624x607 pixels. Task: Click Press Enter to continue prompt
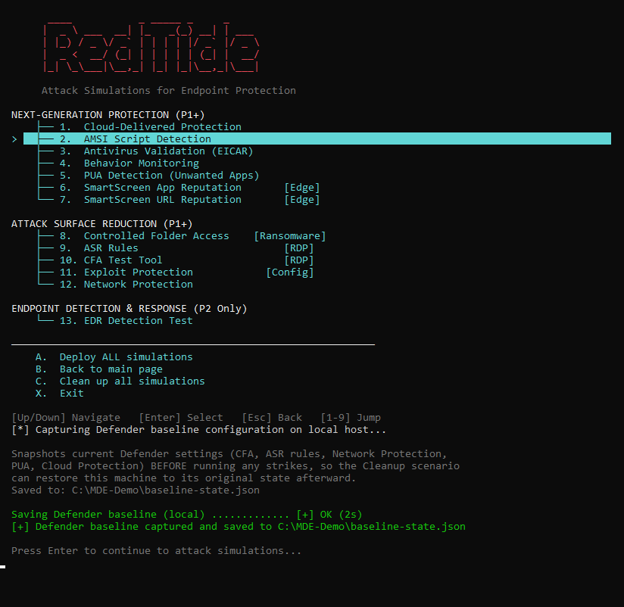(x=156, y=550)
